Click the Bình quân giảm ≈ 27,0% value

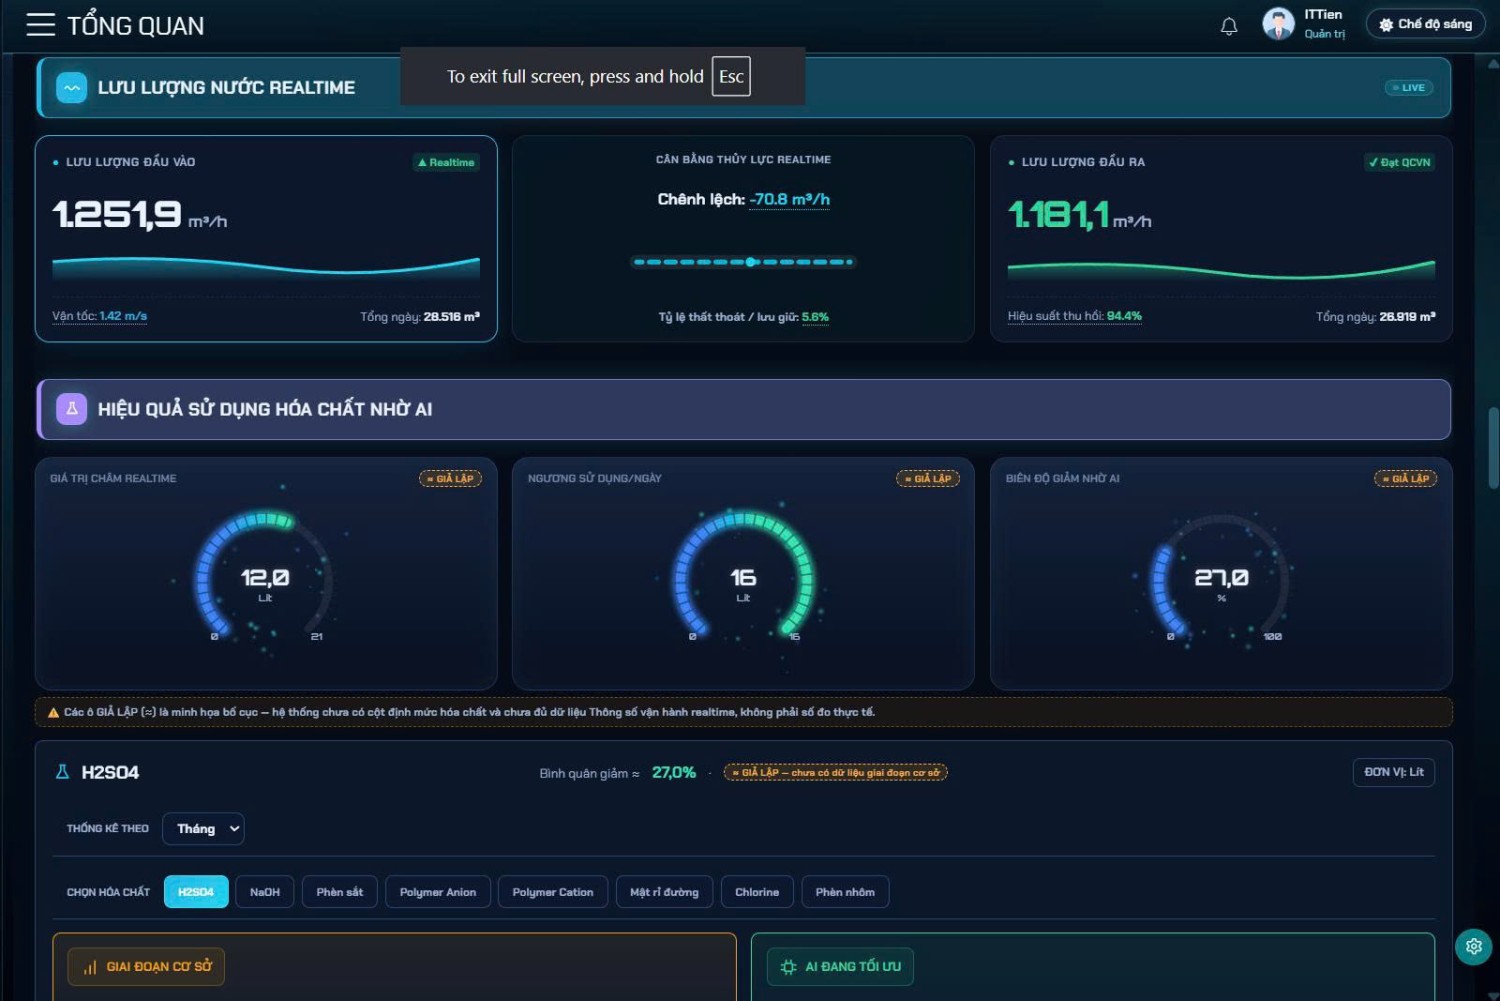[x=618, y=773]
